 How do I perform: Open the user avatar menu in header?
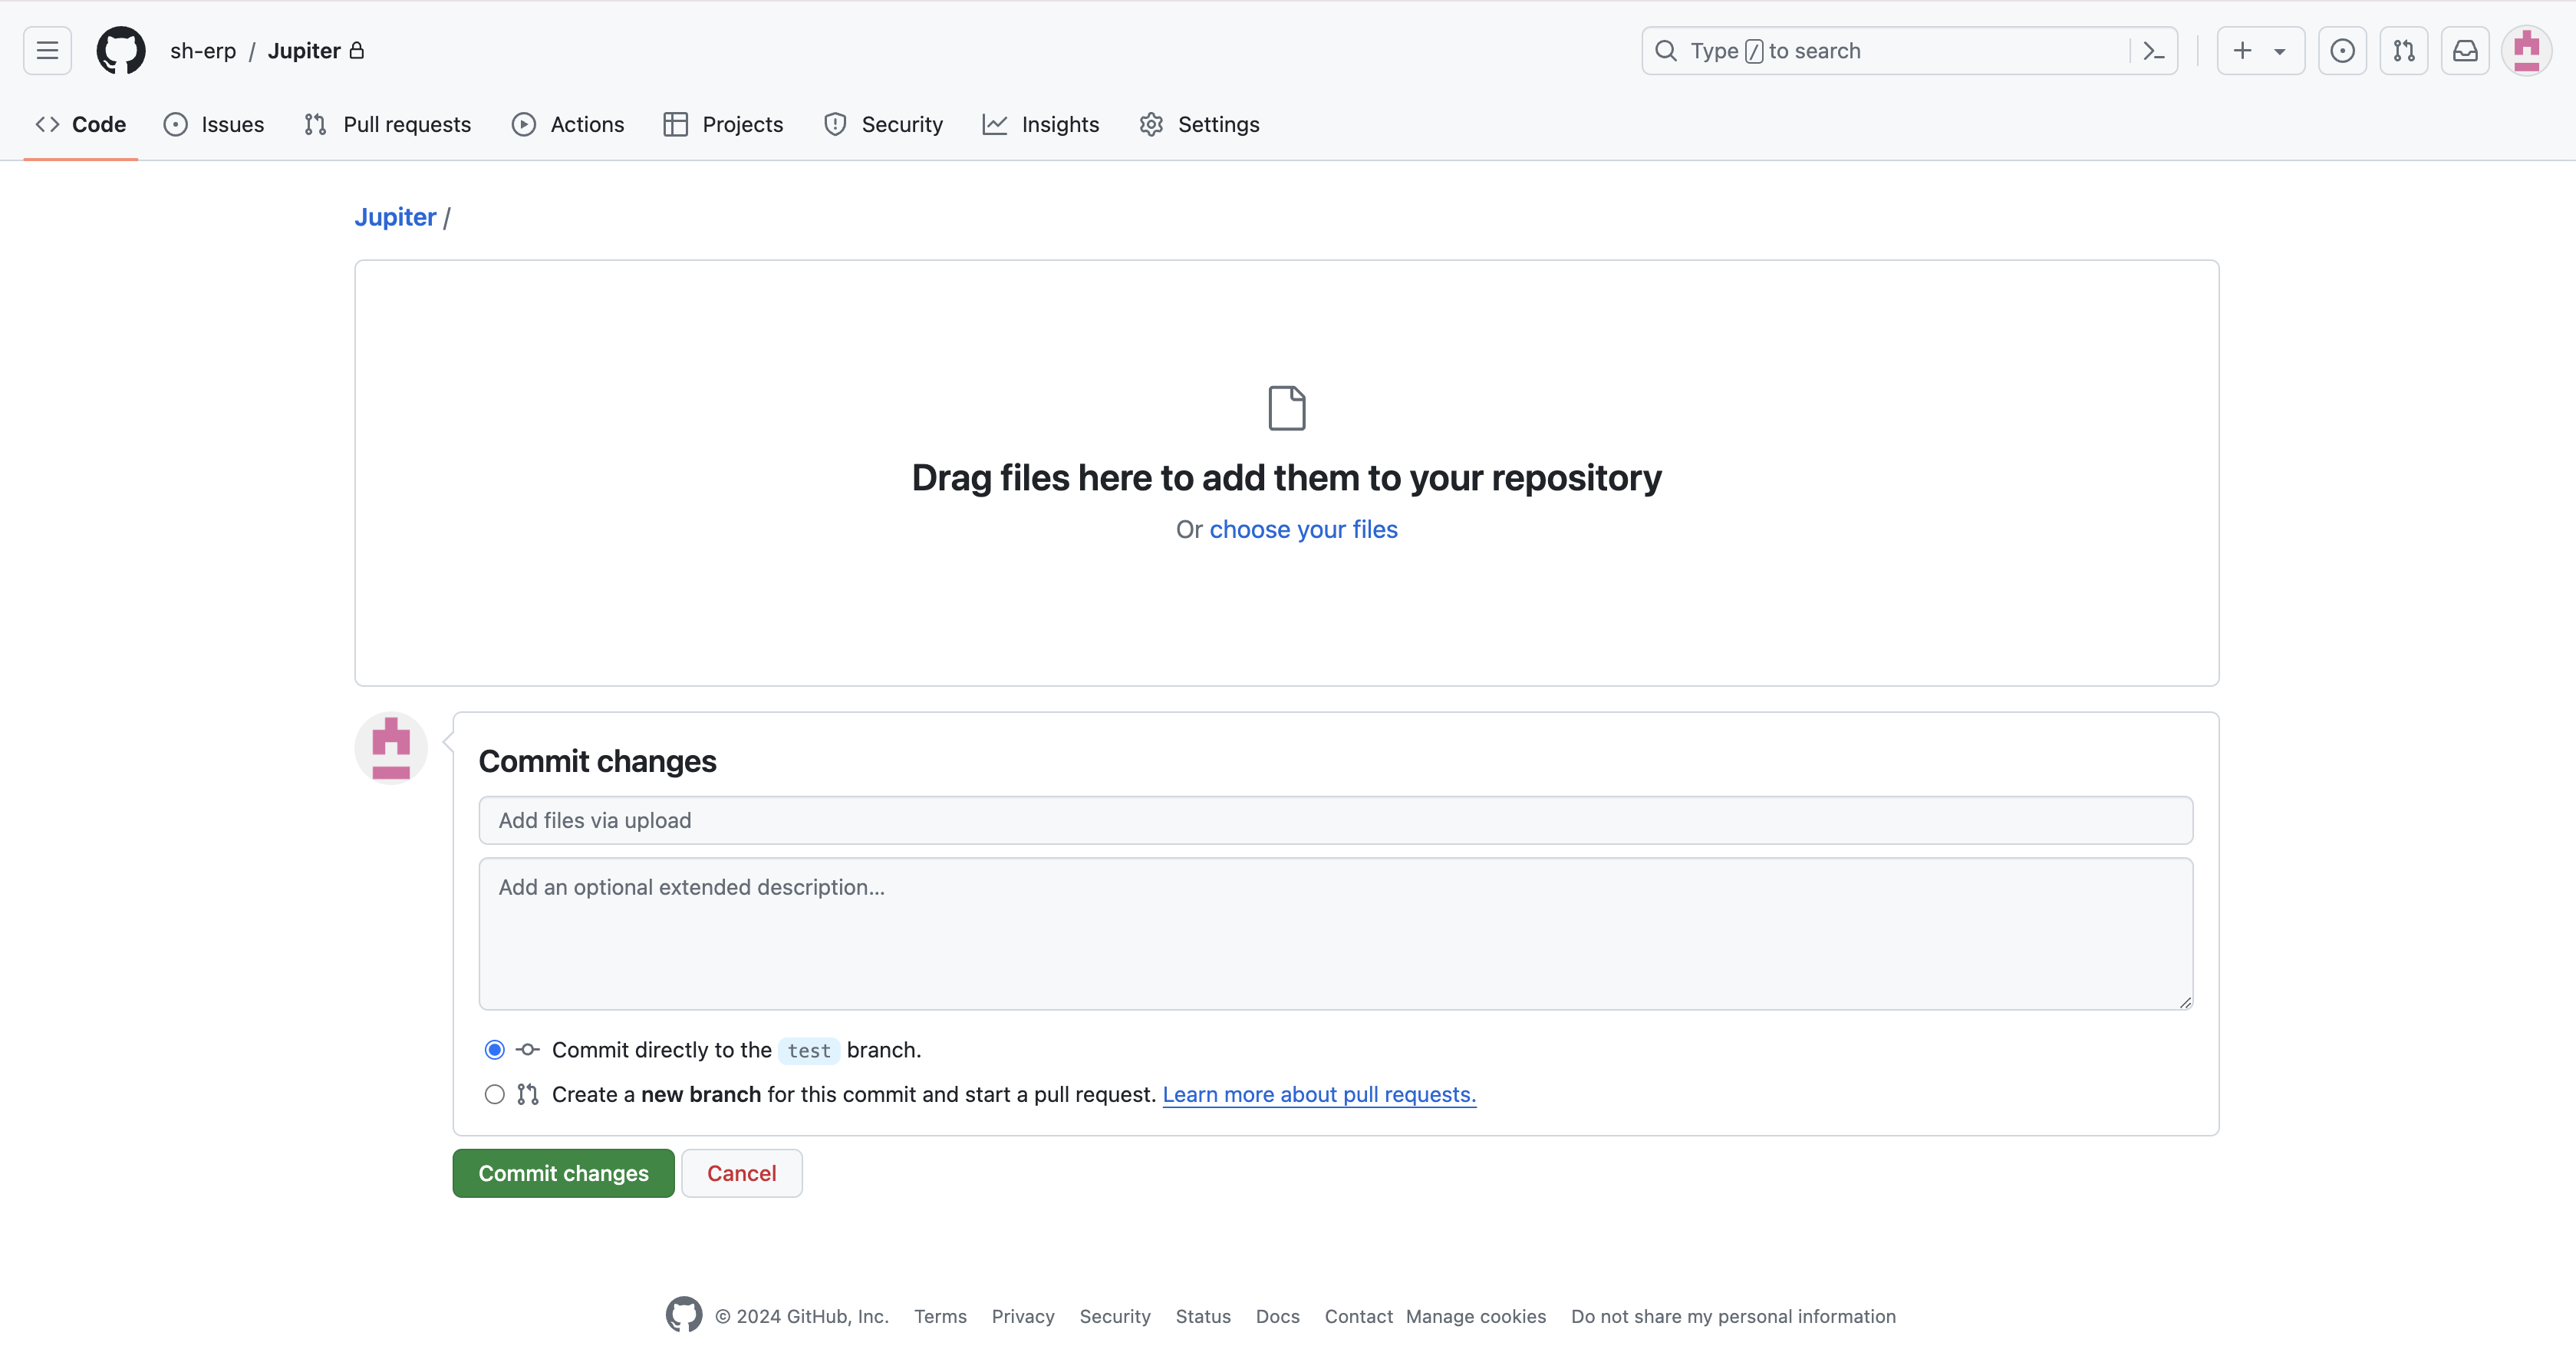(x=2526, y=50)
